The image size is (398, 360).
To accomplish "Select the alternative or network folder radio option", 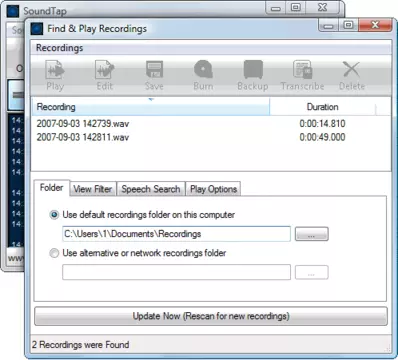I will (54, 253).
